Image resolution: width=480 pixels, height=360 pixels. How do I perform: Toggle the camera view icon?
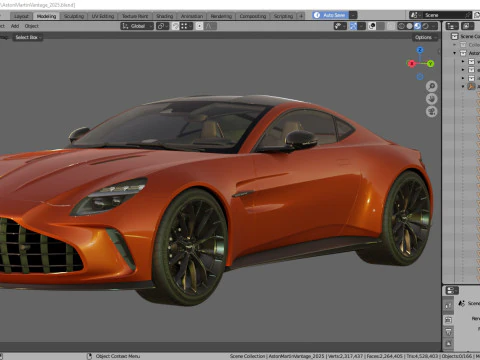pyautogui.click(x=432, y=112)
